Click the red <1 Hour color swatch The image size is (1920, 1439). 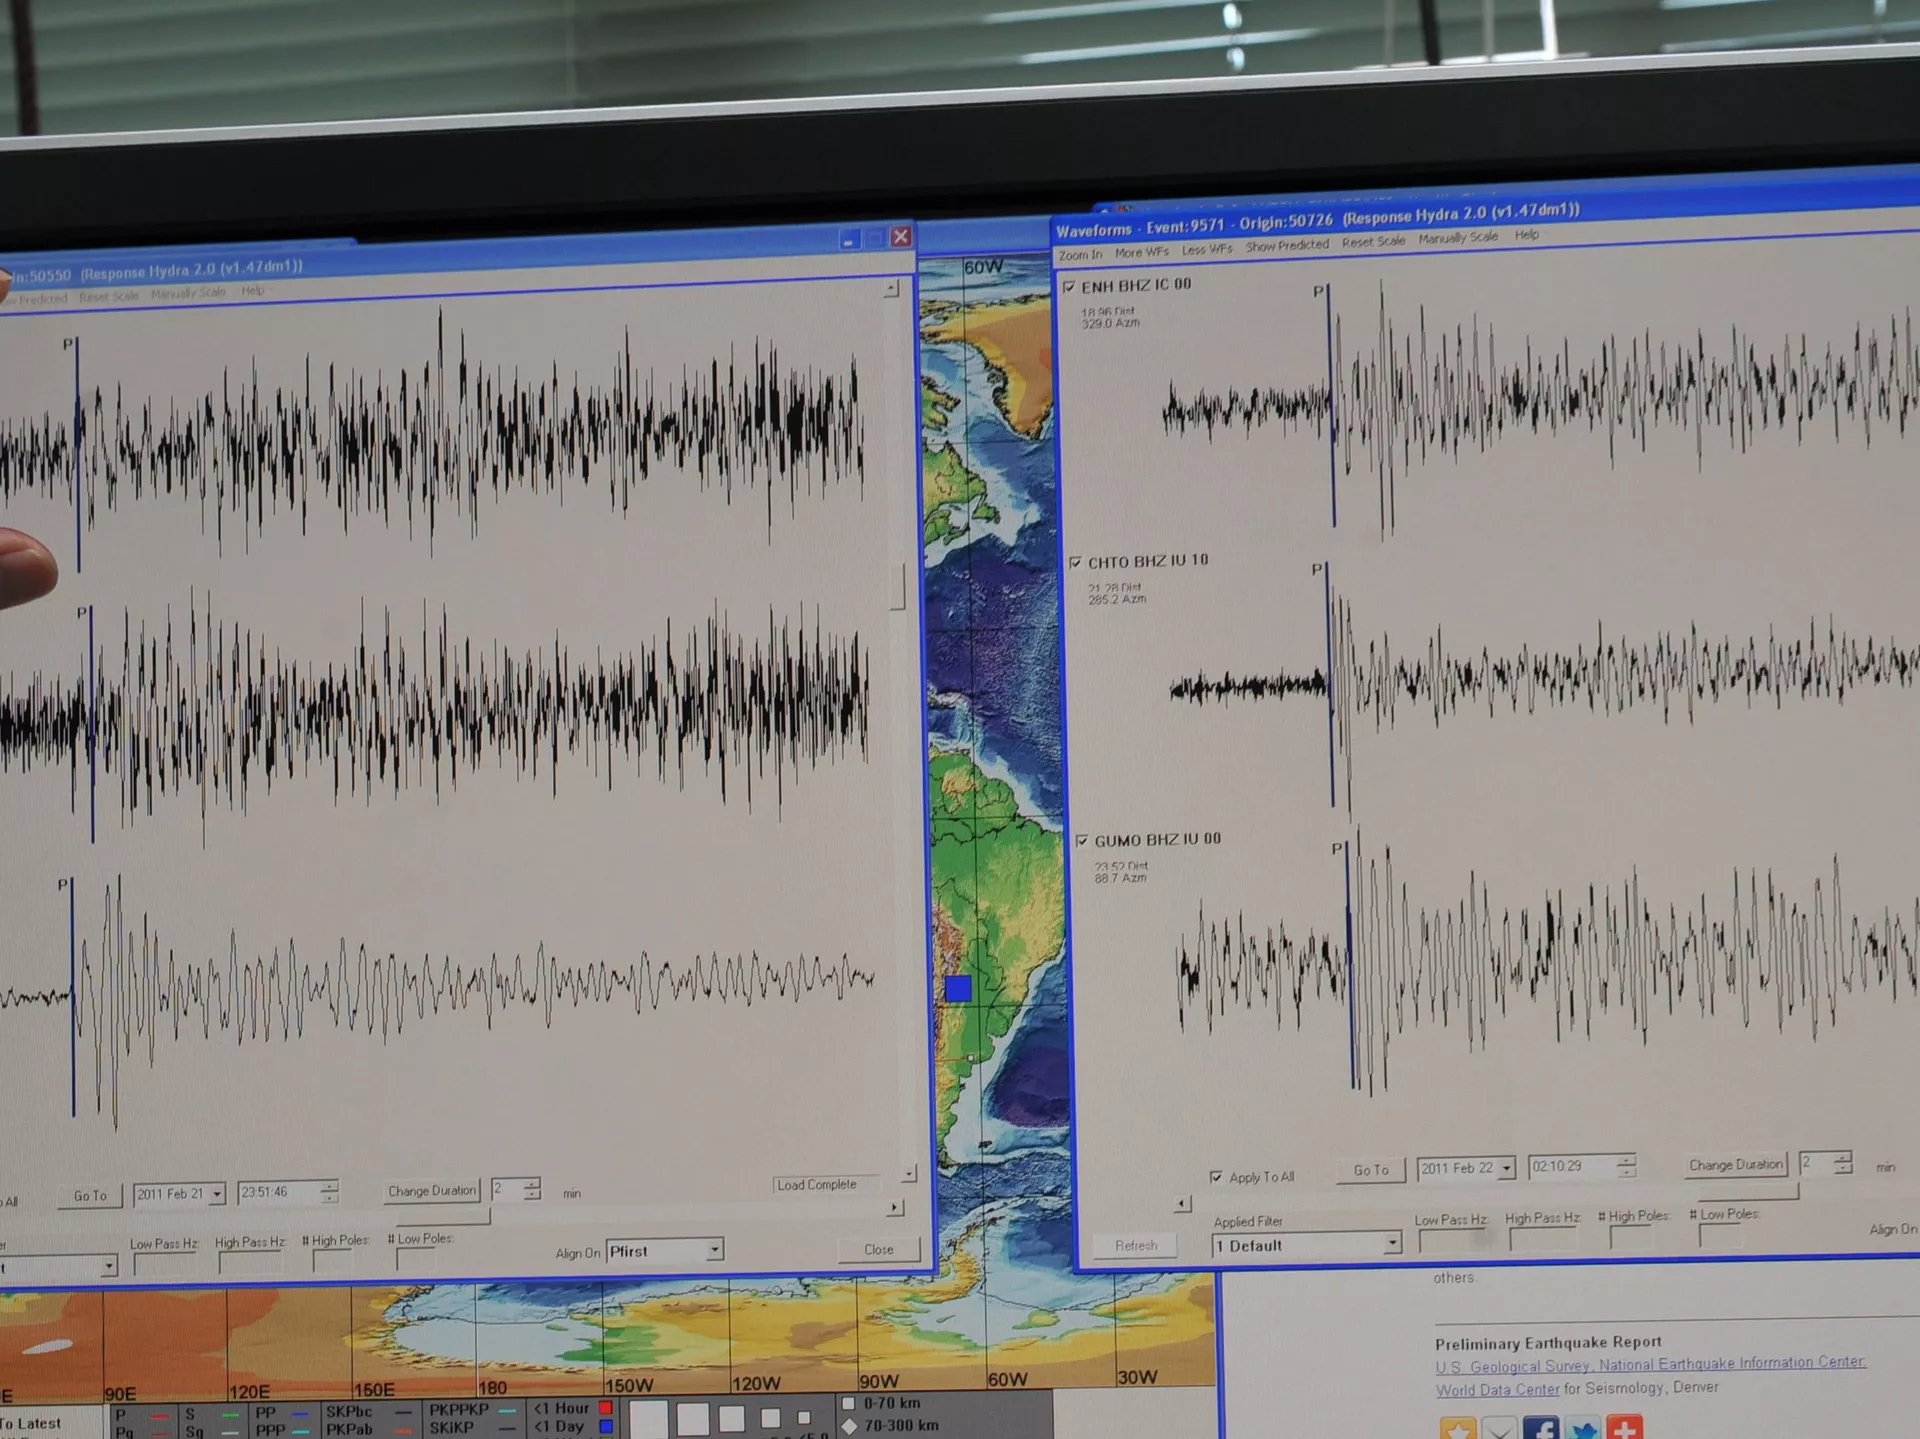pos(605,1408)
